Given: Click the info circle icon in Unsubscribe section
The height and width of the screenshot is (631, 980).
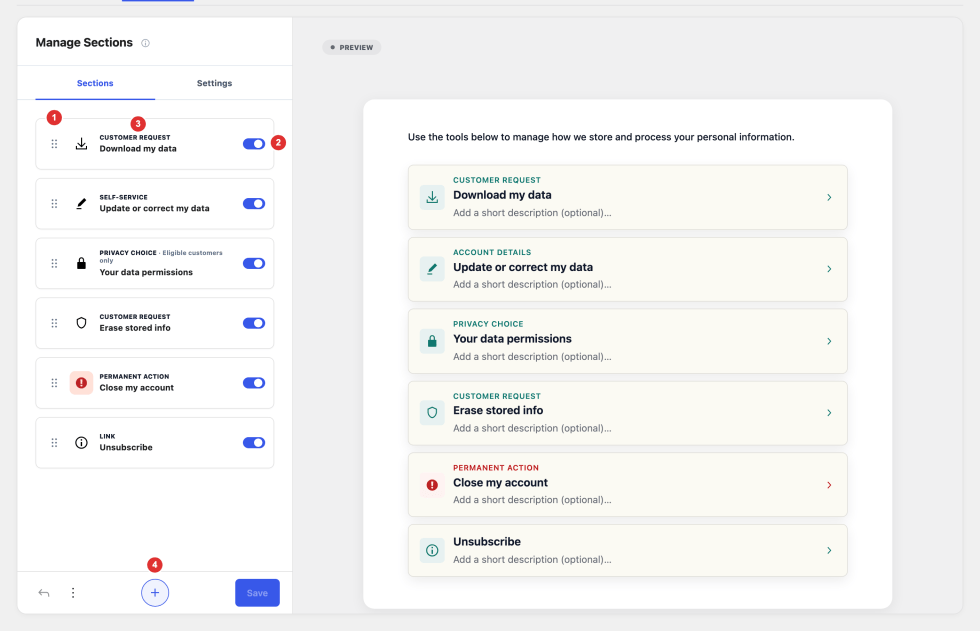Looking at the screenshot, I should pyautogui.click(x=81, y=443).
